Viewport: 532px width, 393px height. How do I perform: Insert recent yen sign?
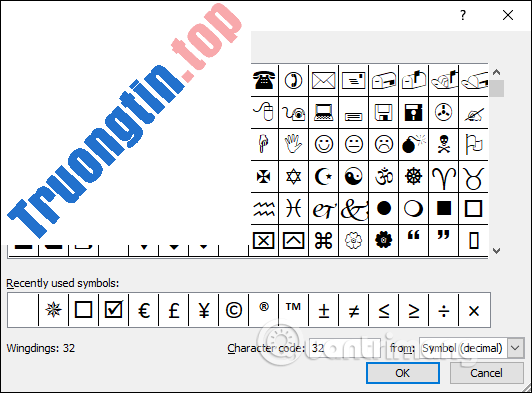[204, 310]
